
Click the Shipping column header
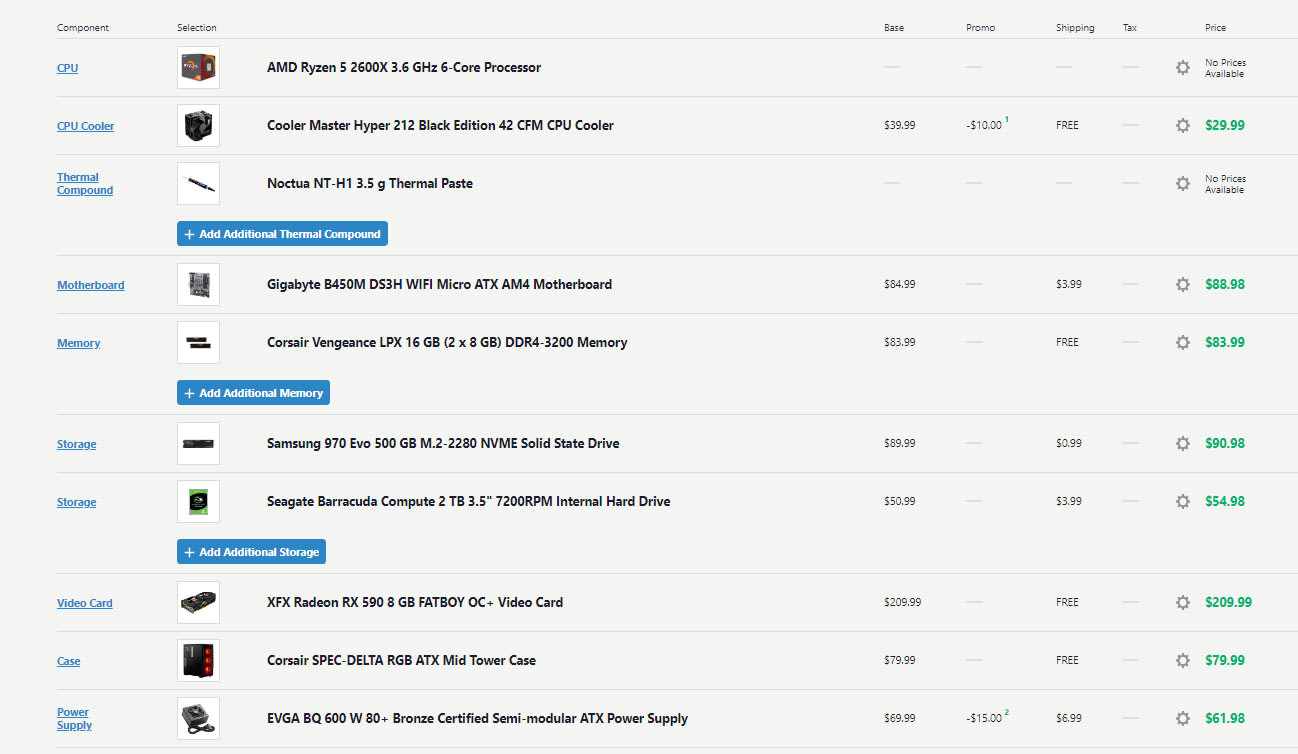tap(1075, 28)
